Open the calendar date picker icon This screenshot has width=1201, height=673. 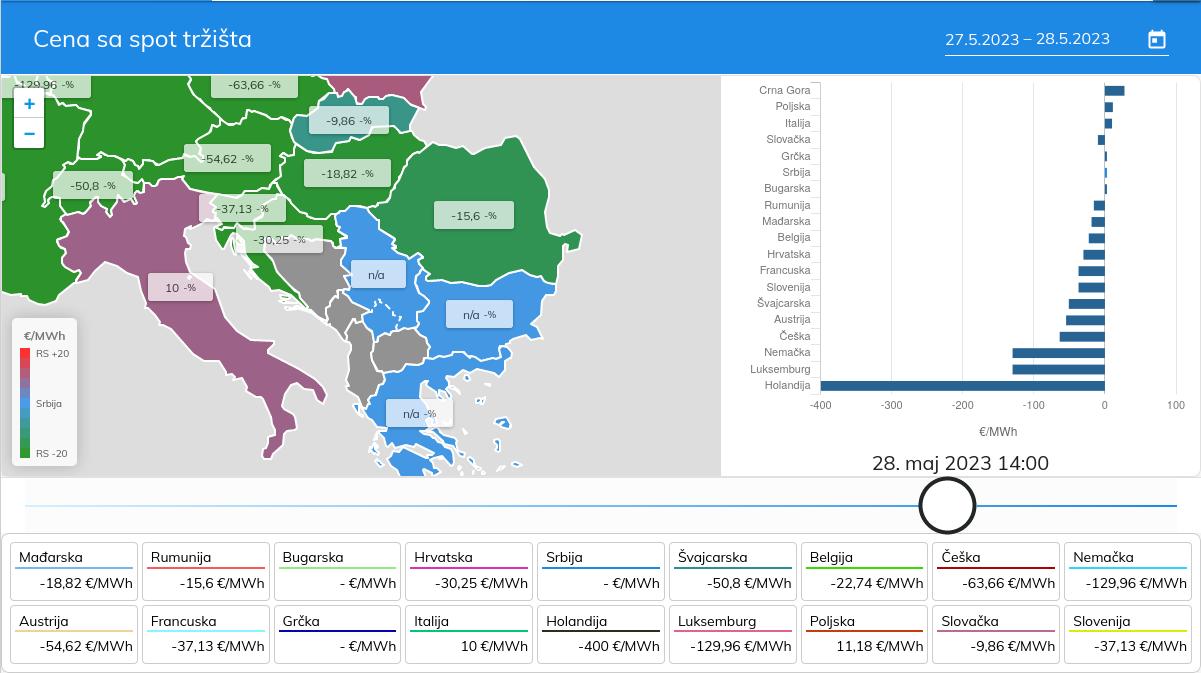click(1156, 40)
